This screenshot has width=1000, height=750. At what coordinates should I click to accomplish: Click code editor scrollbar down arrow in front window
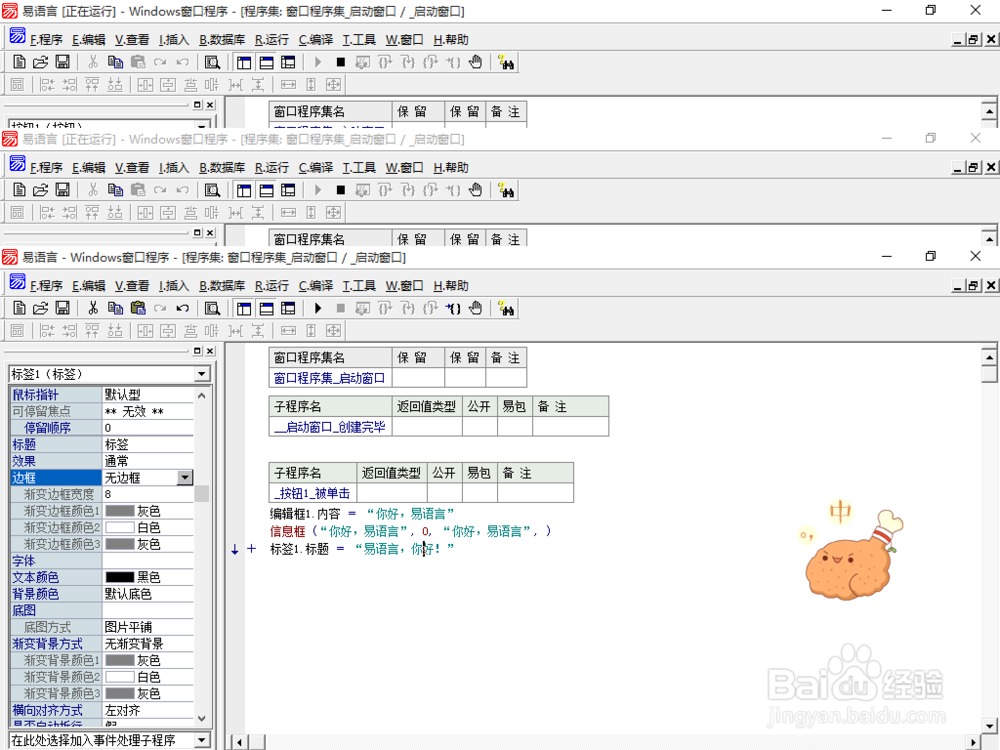pyautogui.click(x=989, y=726)
